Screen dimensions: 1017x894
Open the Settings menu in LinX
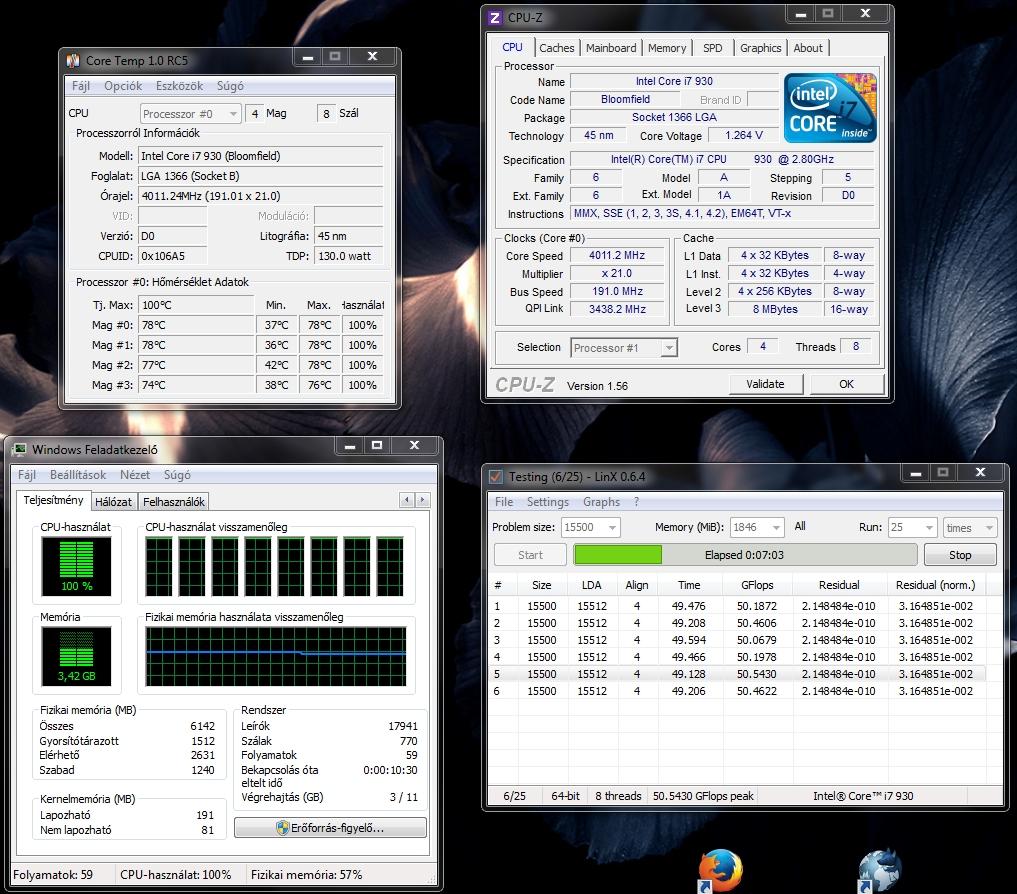point(547,502)
